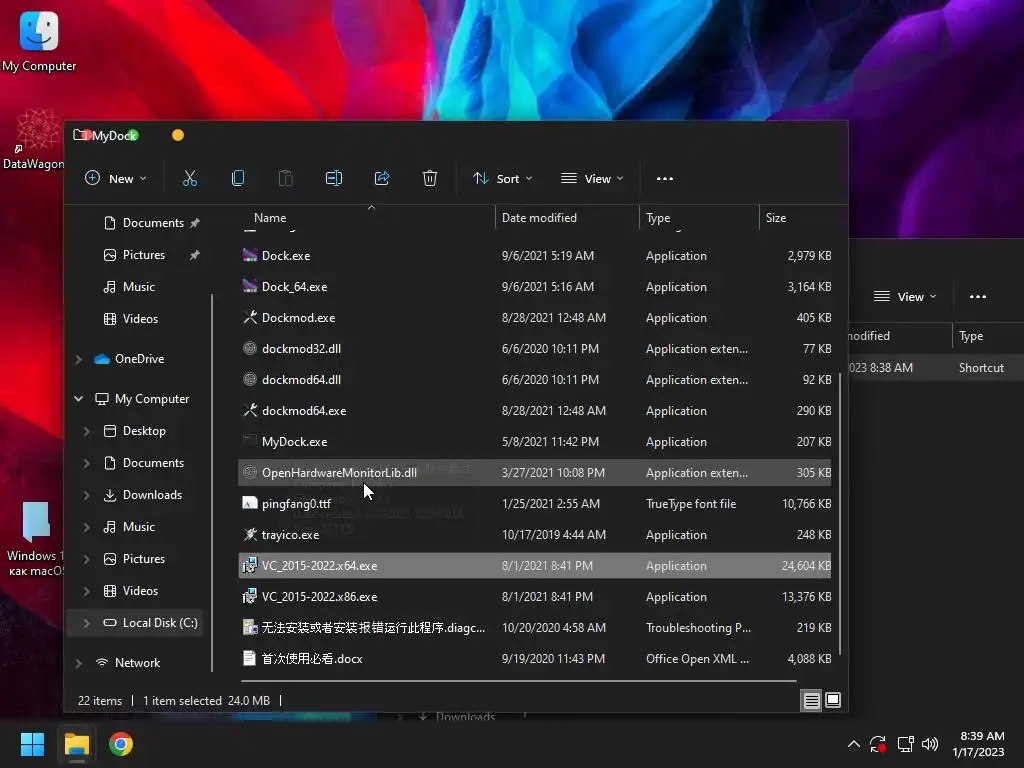Select the Windows 11 desktop file icon
Screen dimensions: 1024x768
(x=34, y=539)
